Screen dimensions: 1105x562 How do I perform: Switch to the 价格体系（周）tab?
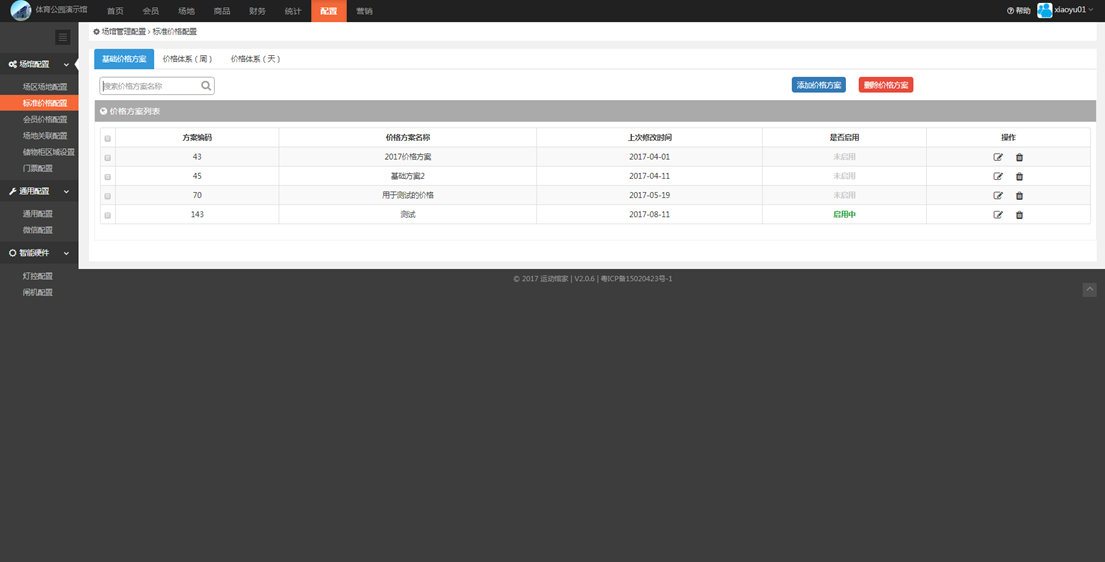187,59
